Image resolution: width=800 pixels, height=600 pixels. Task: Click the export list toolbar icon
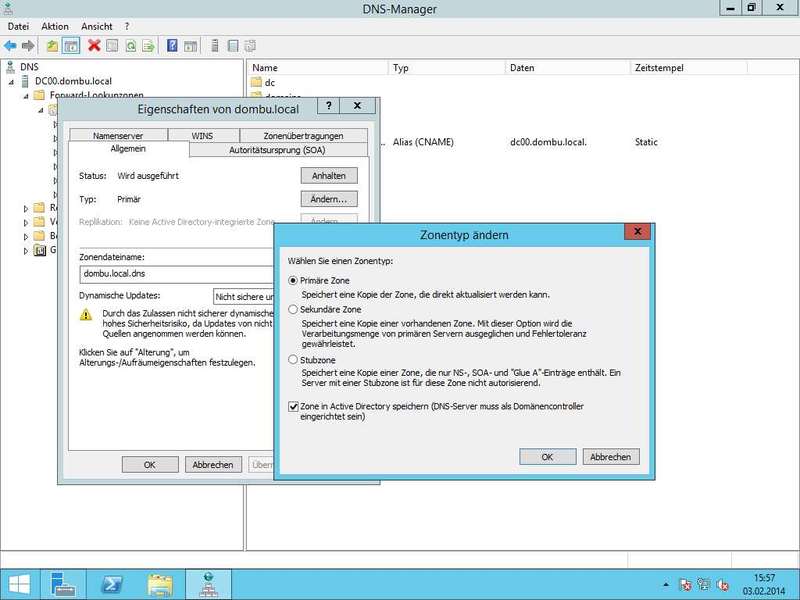click(148, 45)
